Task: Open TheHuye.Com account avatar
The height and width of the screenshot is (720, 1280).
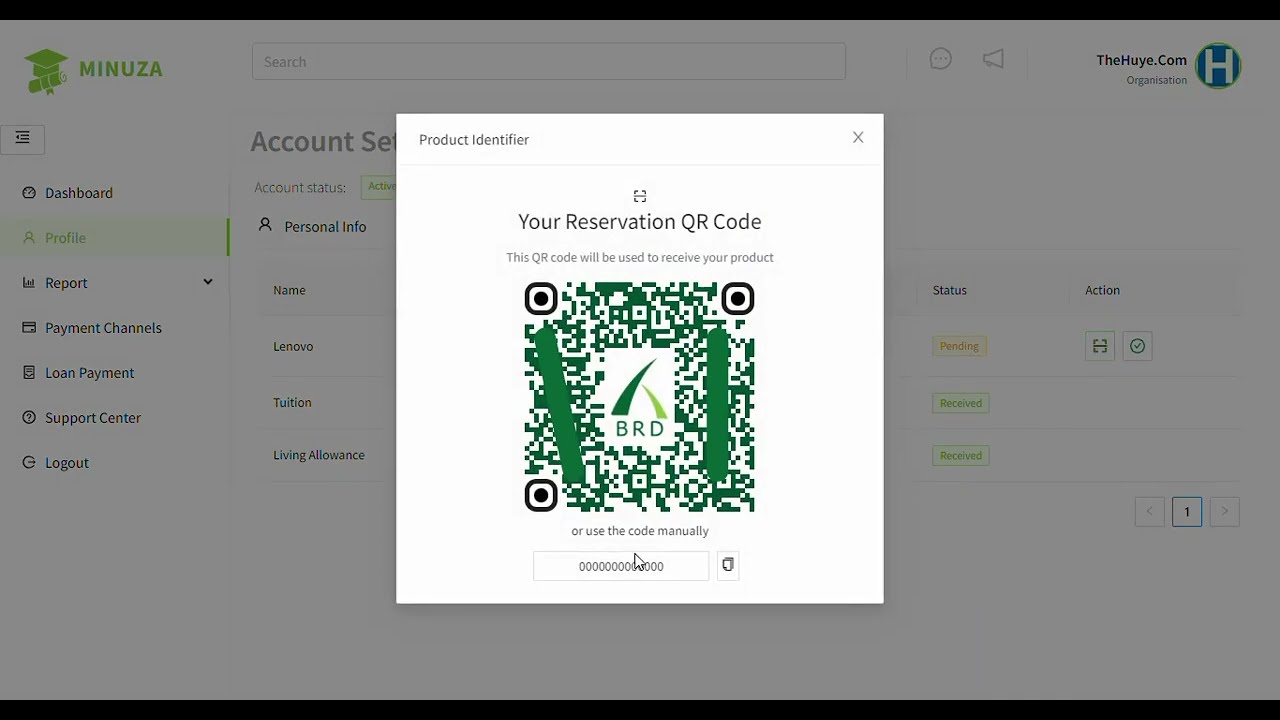Action: click(1218, 66)
